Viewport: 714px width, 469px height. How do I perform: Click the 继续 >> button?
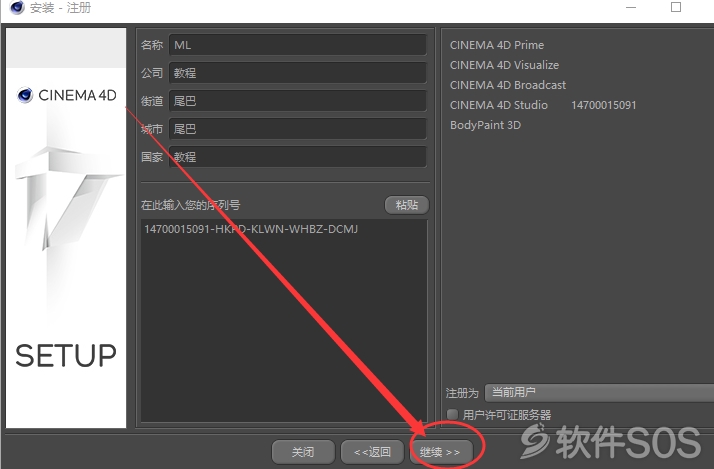(x=440, y=452)
